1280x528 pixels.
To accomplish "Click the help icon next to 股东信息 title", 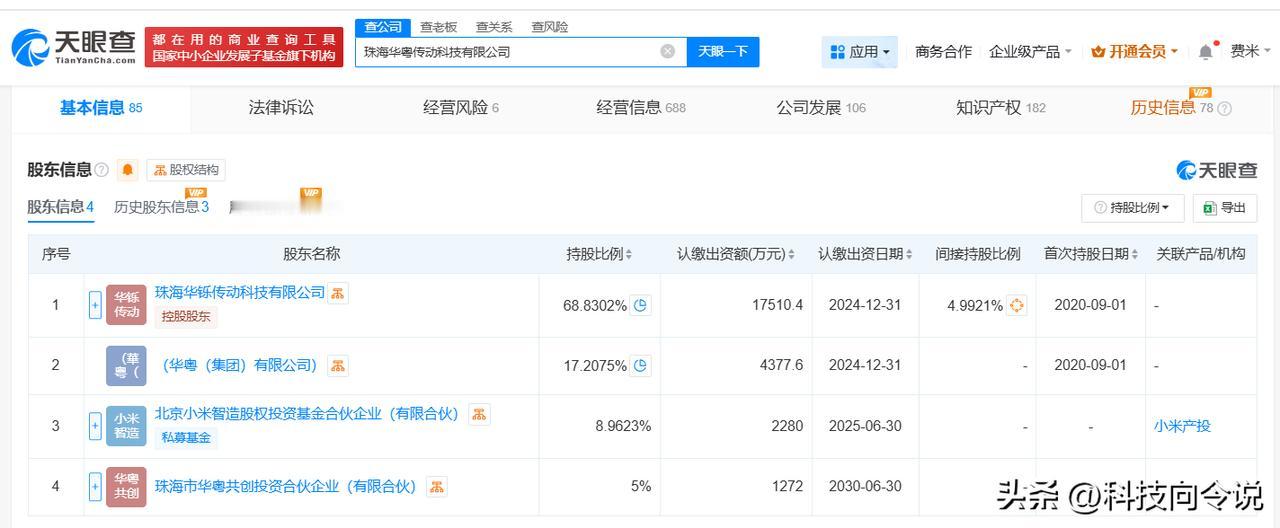I will 102,170.
